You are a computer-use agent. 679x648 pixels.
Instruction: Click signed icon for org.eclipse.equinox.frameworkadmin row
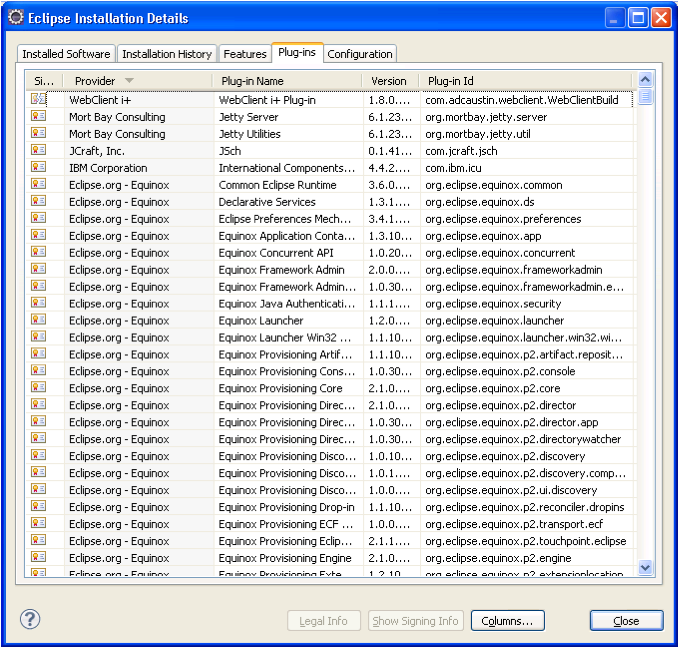pos(38,269)
